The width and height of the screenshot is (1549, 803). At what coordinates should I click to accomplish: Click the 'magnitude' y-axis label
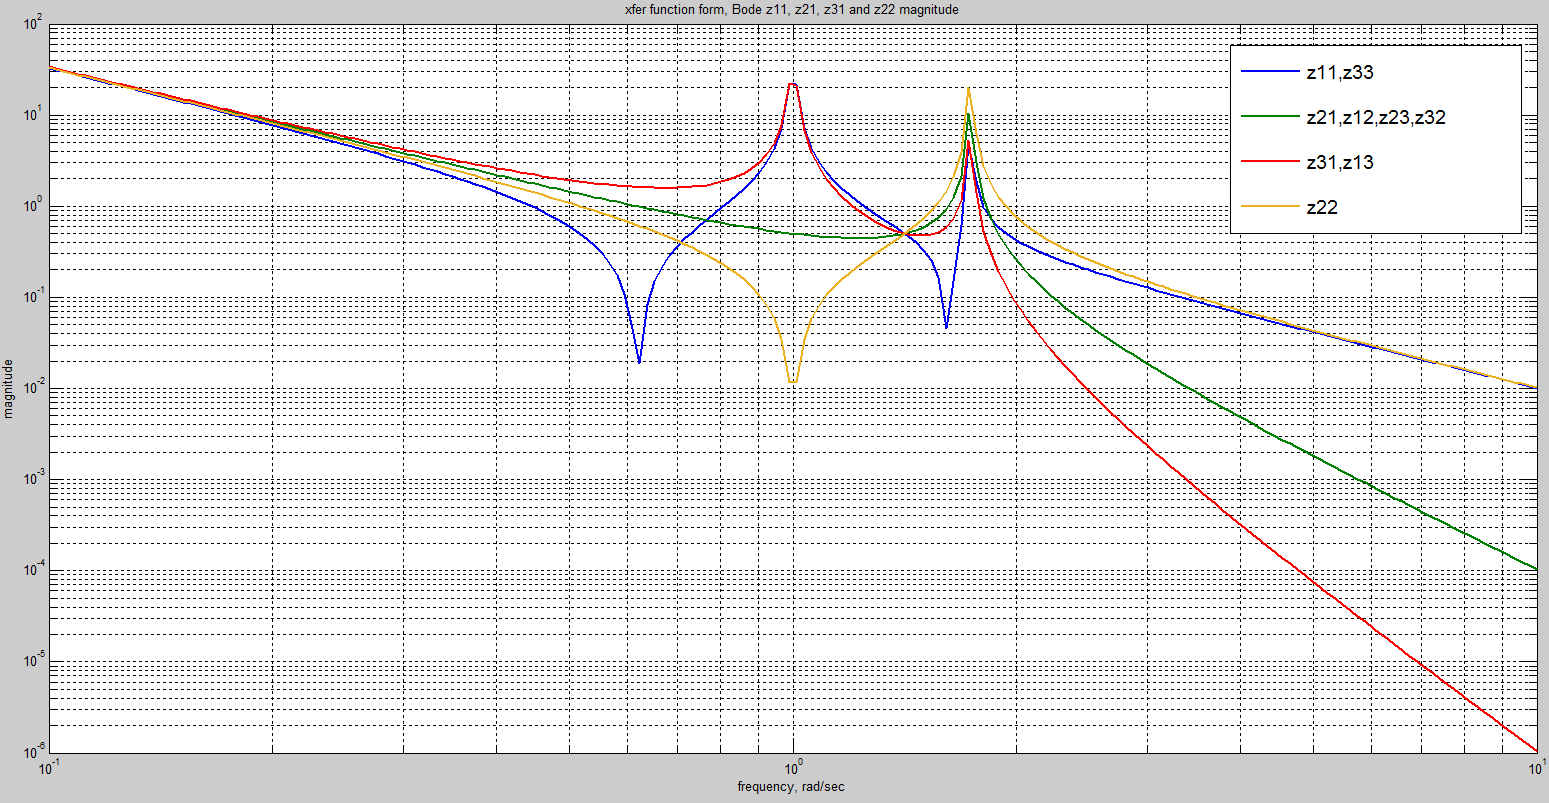[9, 388]
